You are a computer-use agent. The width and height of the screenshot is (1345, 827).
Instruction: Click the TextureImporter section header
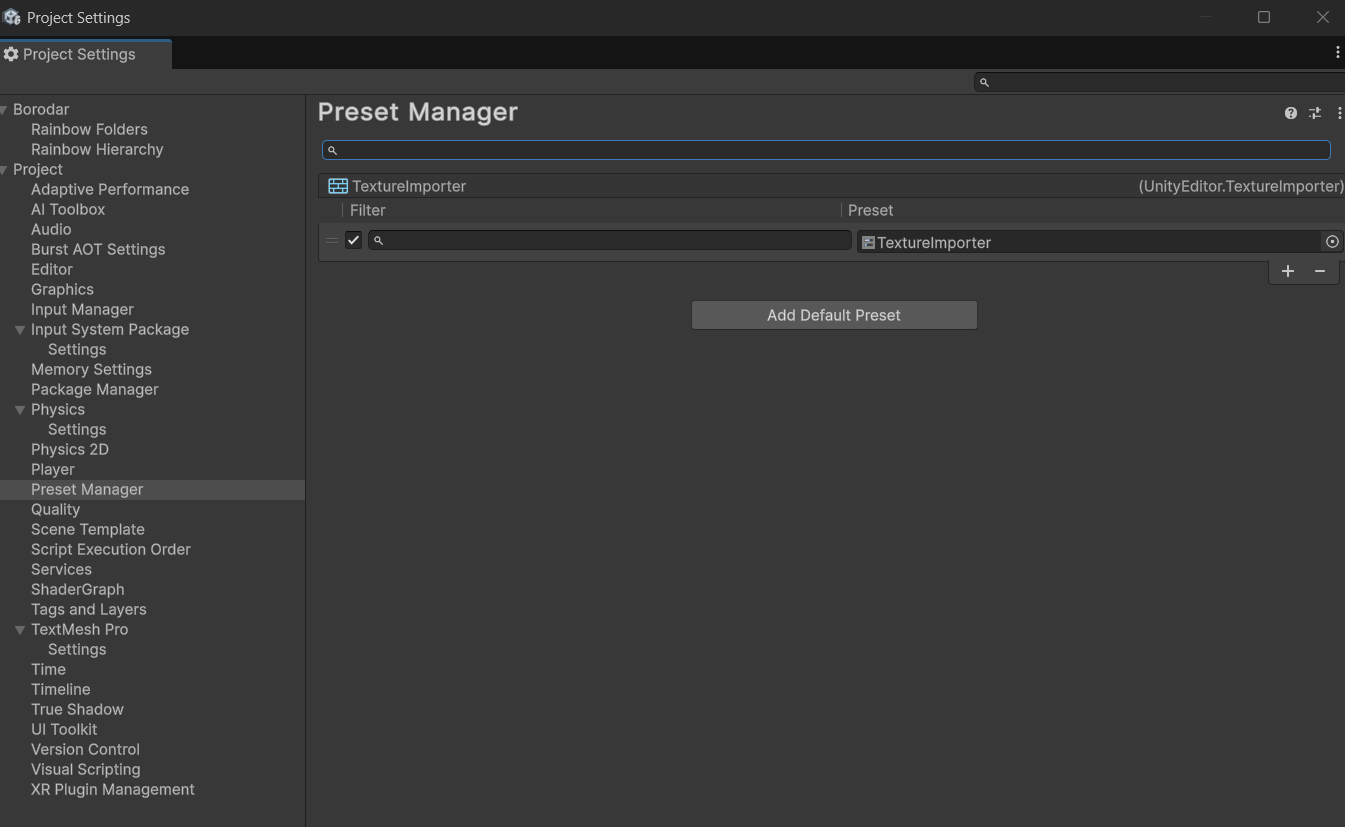[831, 186]
